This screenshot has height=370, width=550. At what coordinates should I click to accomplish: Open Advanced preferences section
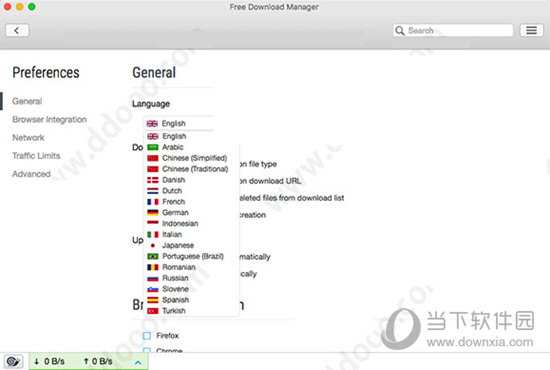pos(31,174)
